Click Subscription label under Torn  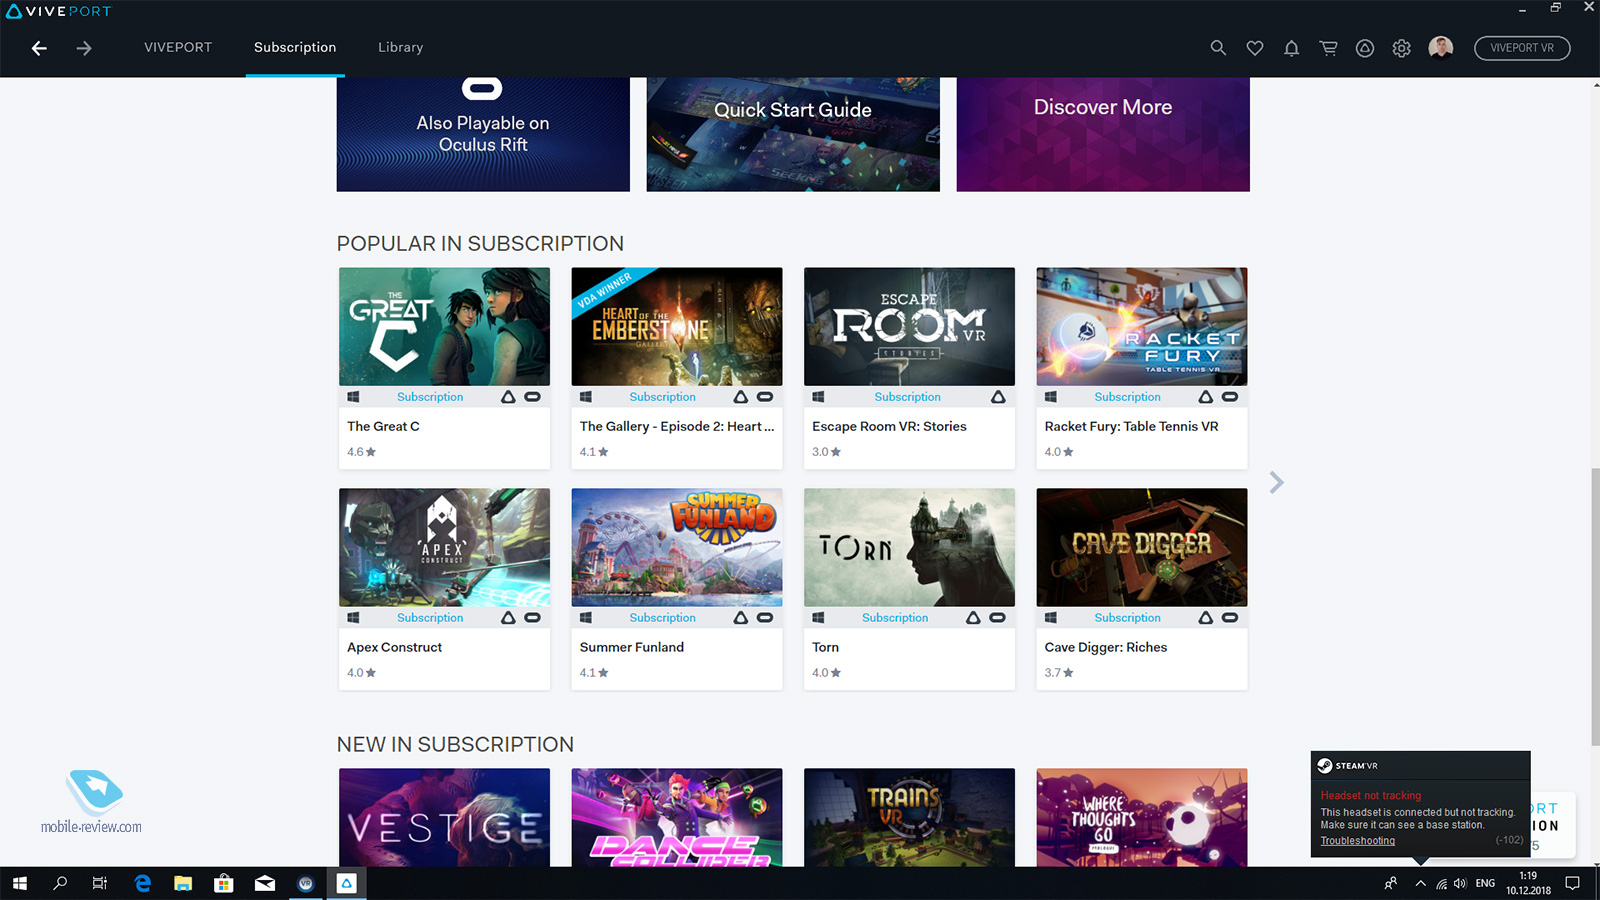tap(895, 618)
